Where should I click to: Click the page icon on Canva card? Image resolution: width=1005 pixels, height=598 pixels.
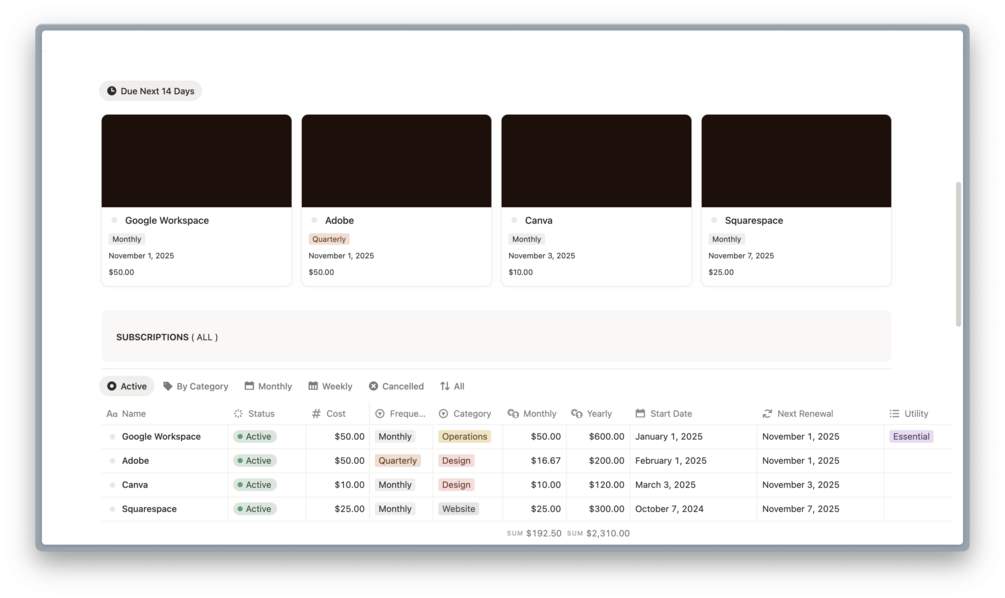coord(514,220)
